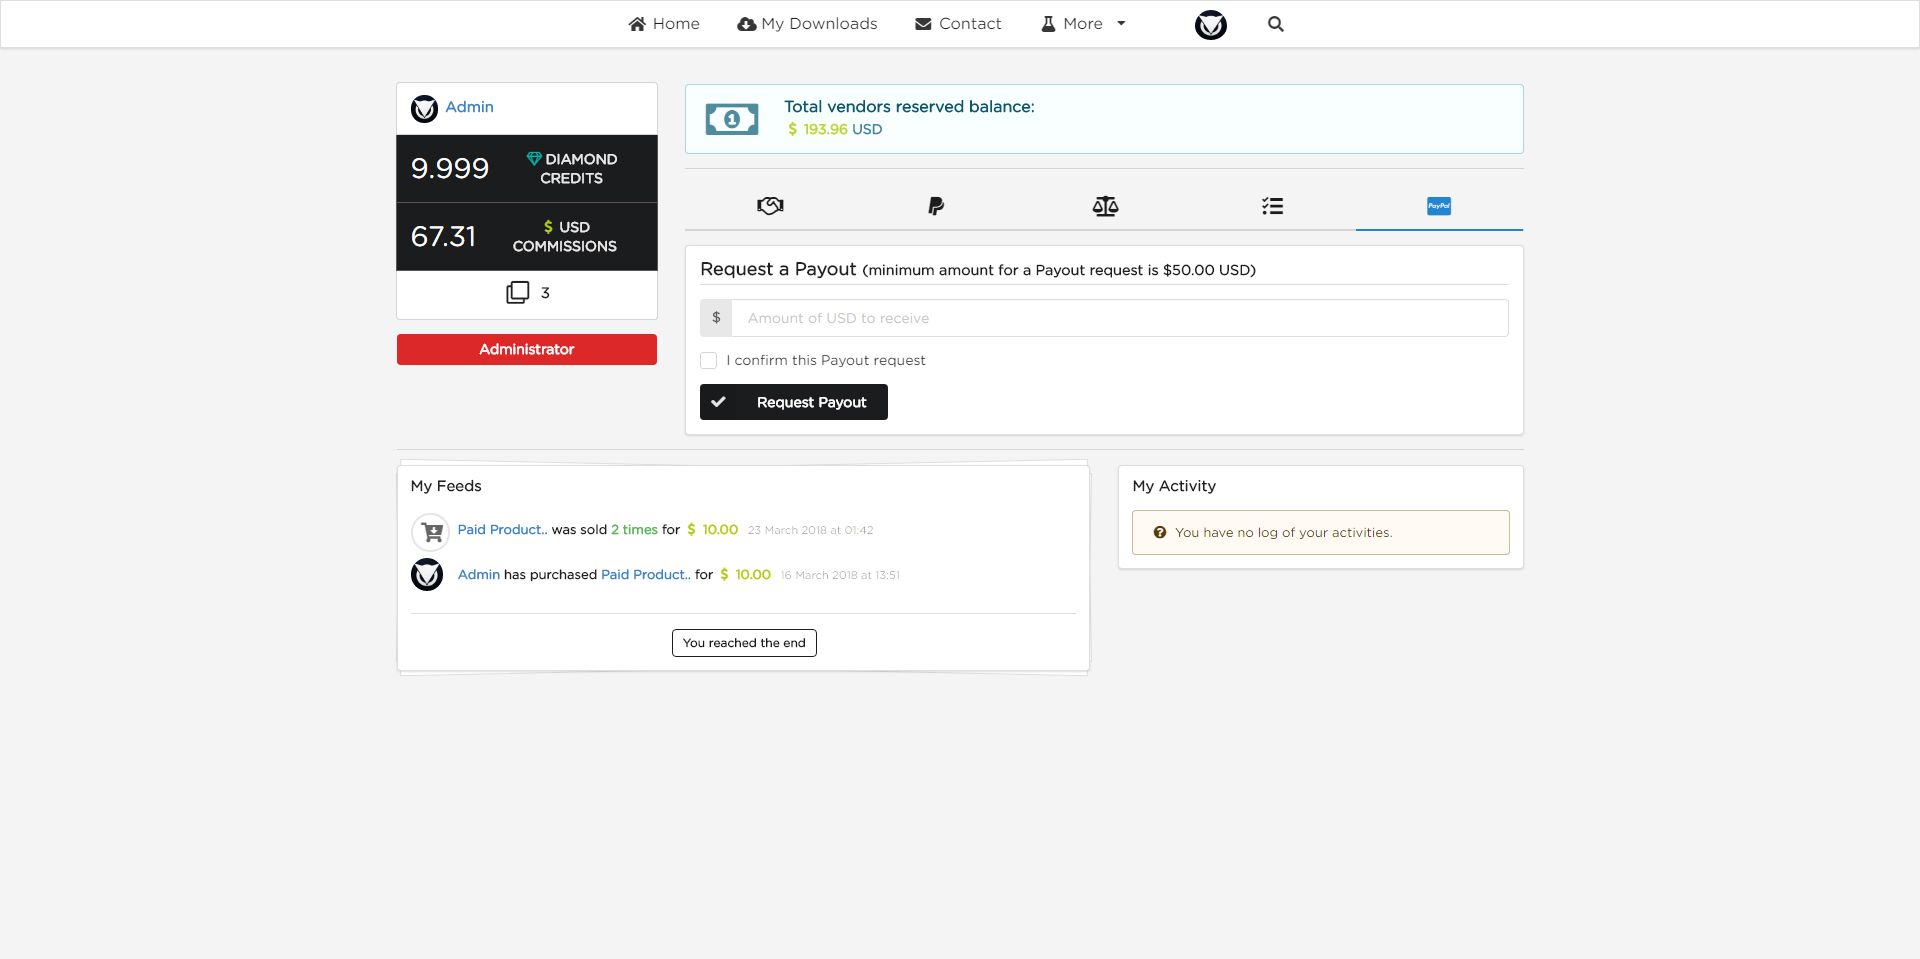The image size is (1920, 959).
Task: Open Paid Product link in purchase feed
Action: click(x=646, y=575)
